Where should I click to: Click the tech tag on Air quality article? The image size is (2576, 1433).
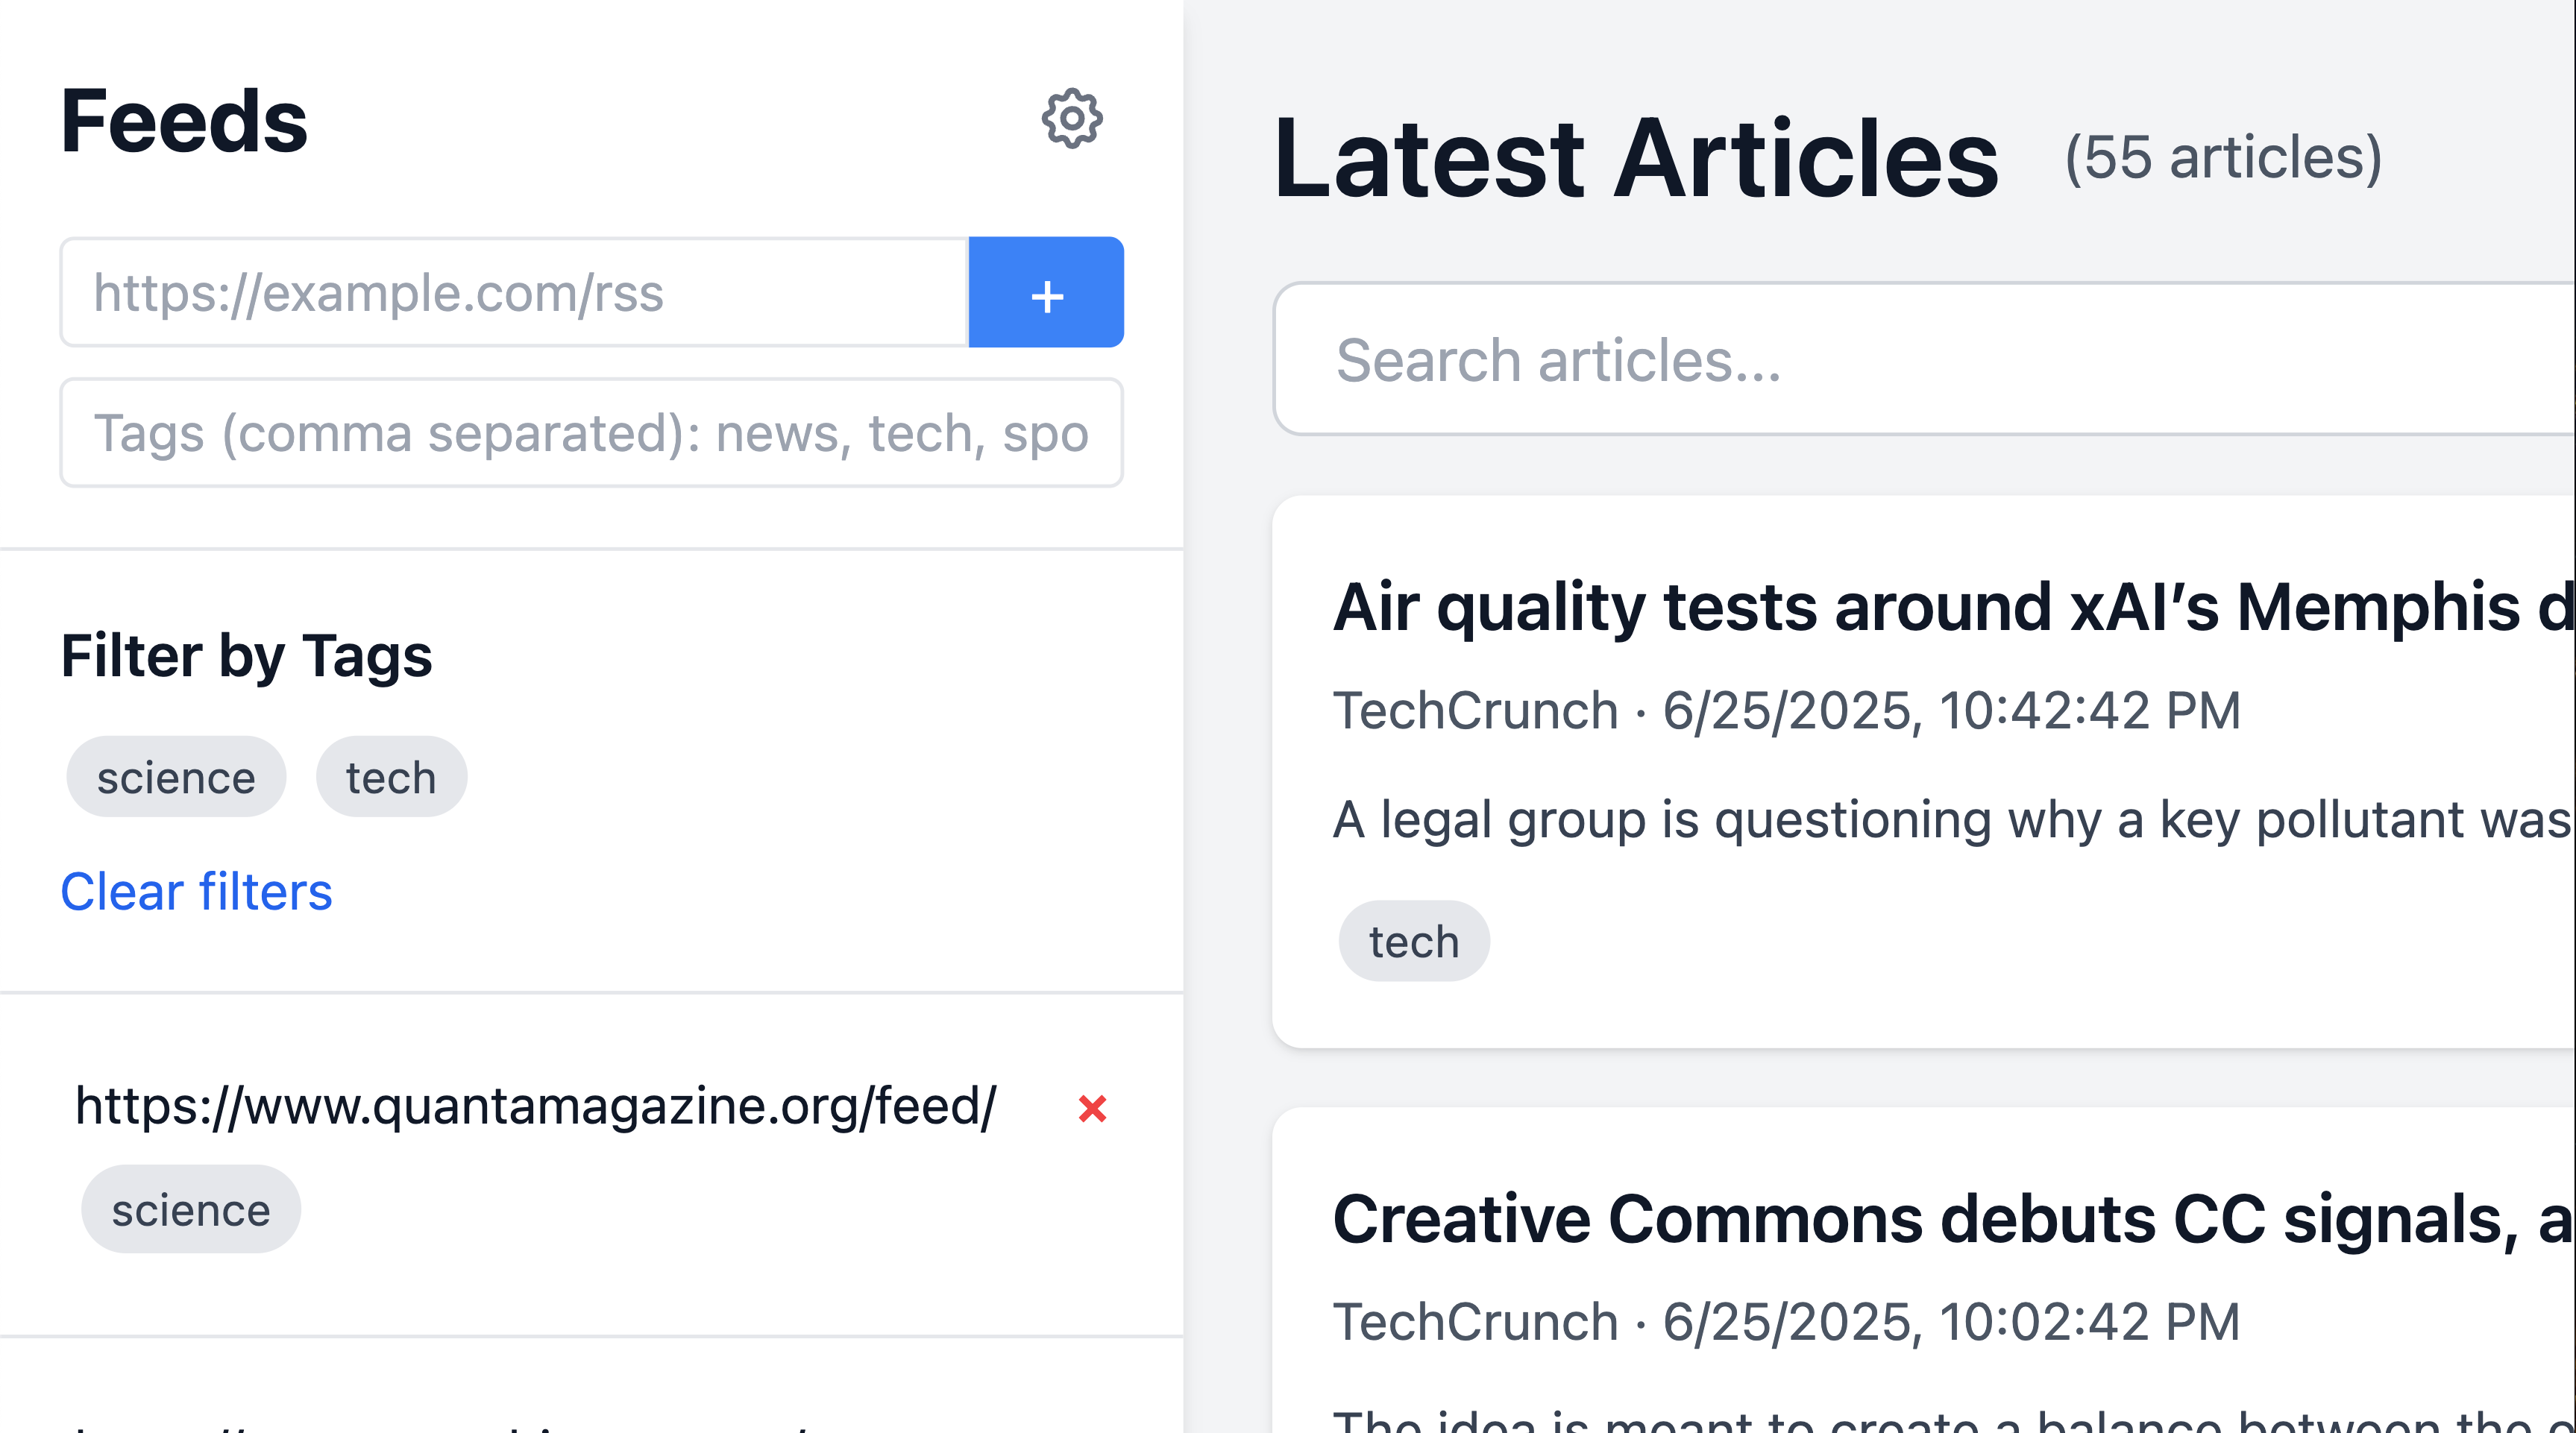(x=1414, y=941)
